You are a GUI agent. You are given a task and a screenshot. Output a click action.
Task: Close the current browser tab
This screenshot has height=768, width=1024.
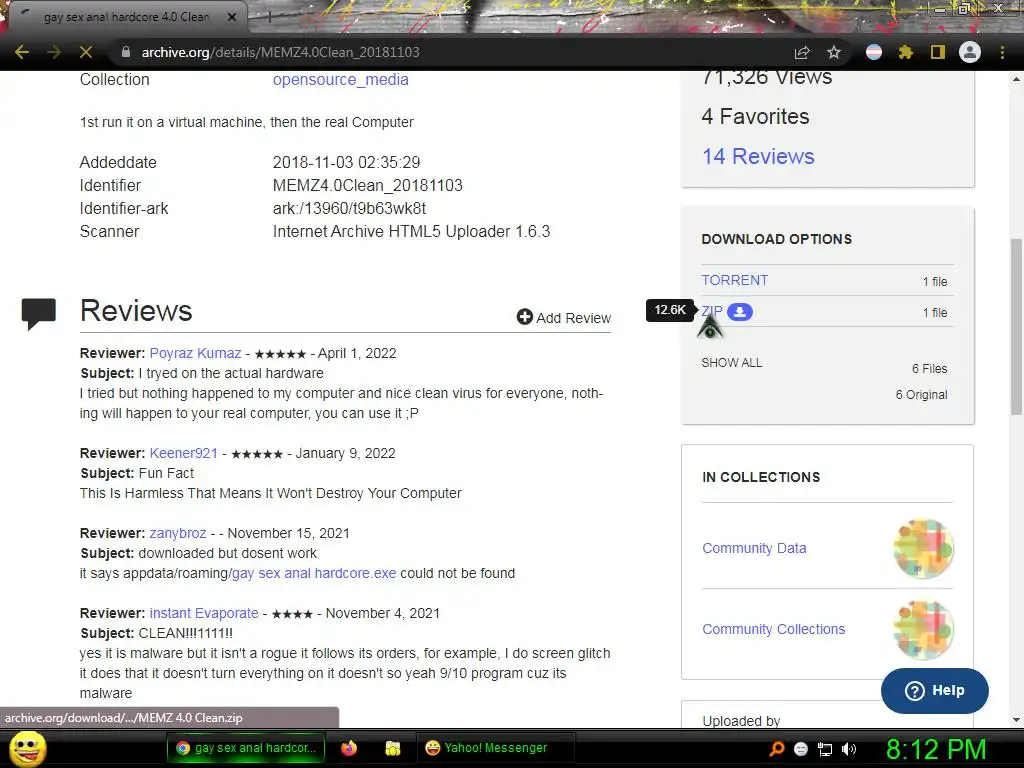pos(232,17)
